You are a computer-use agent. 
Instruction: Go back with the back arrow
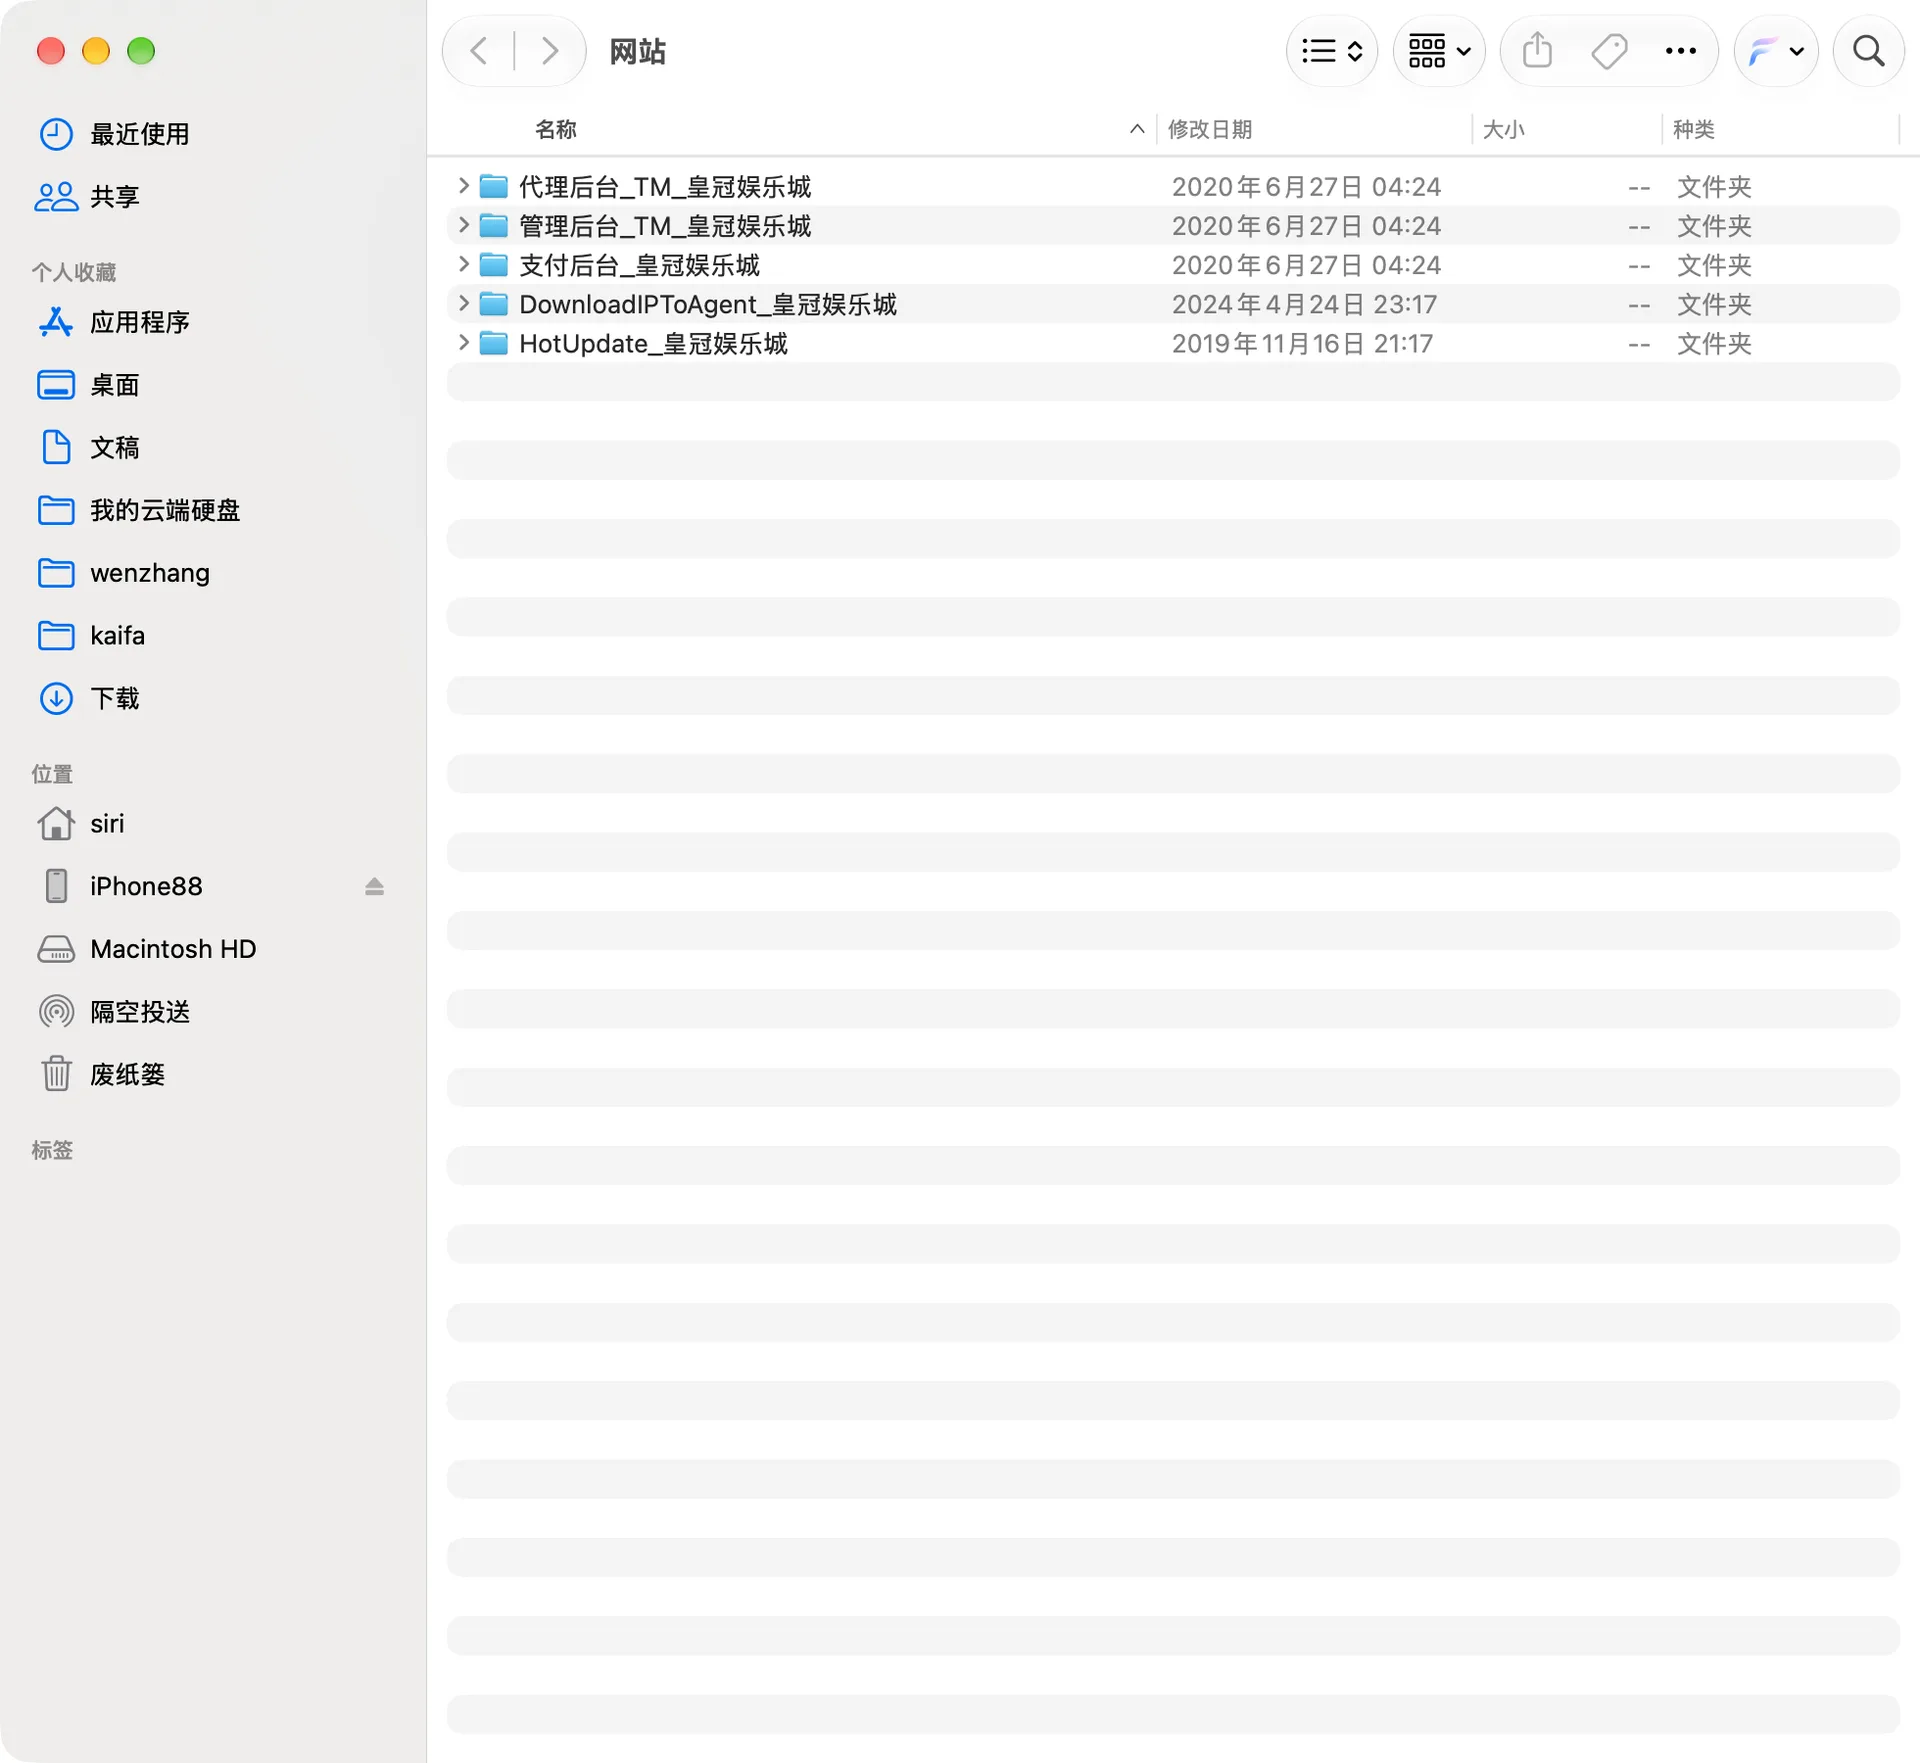click(x=479, y=51)
